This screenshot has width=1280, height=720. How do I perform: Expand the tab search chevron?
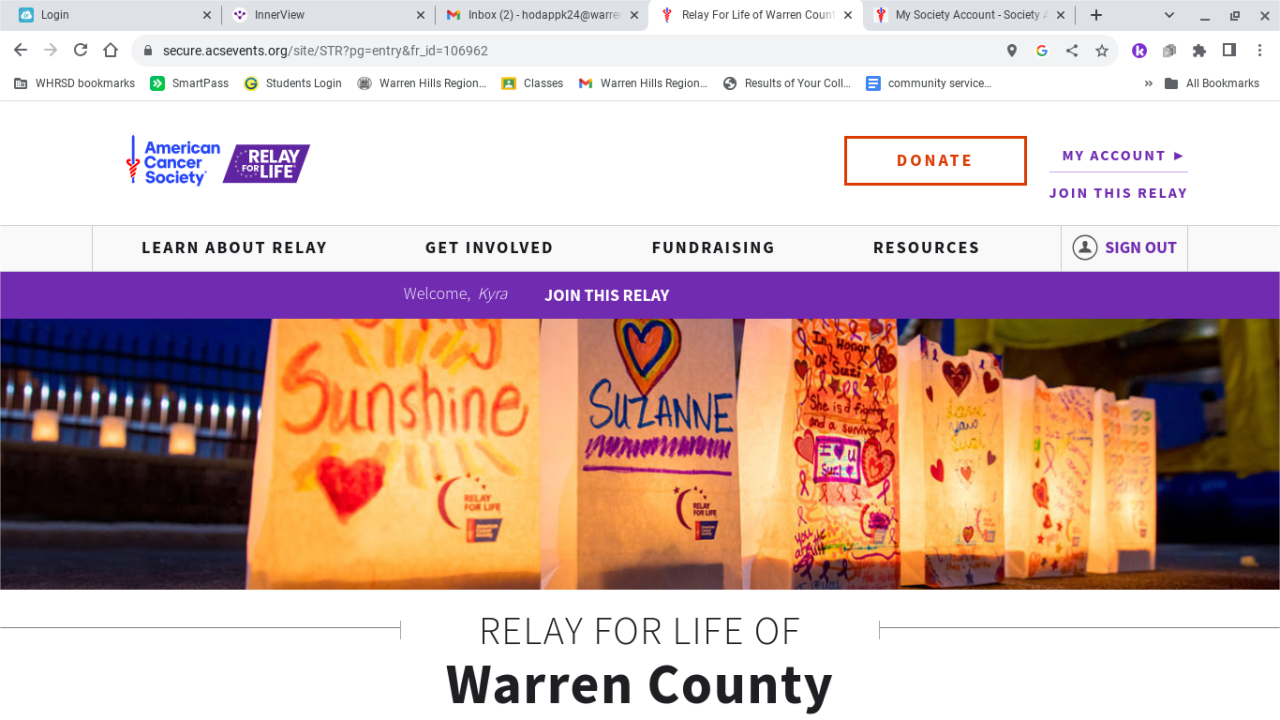point(1169,15)
